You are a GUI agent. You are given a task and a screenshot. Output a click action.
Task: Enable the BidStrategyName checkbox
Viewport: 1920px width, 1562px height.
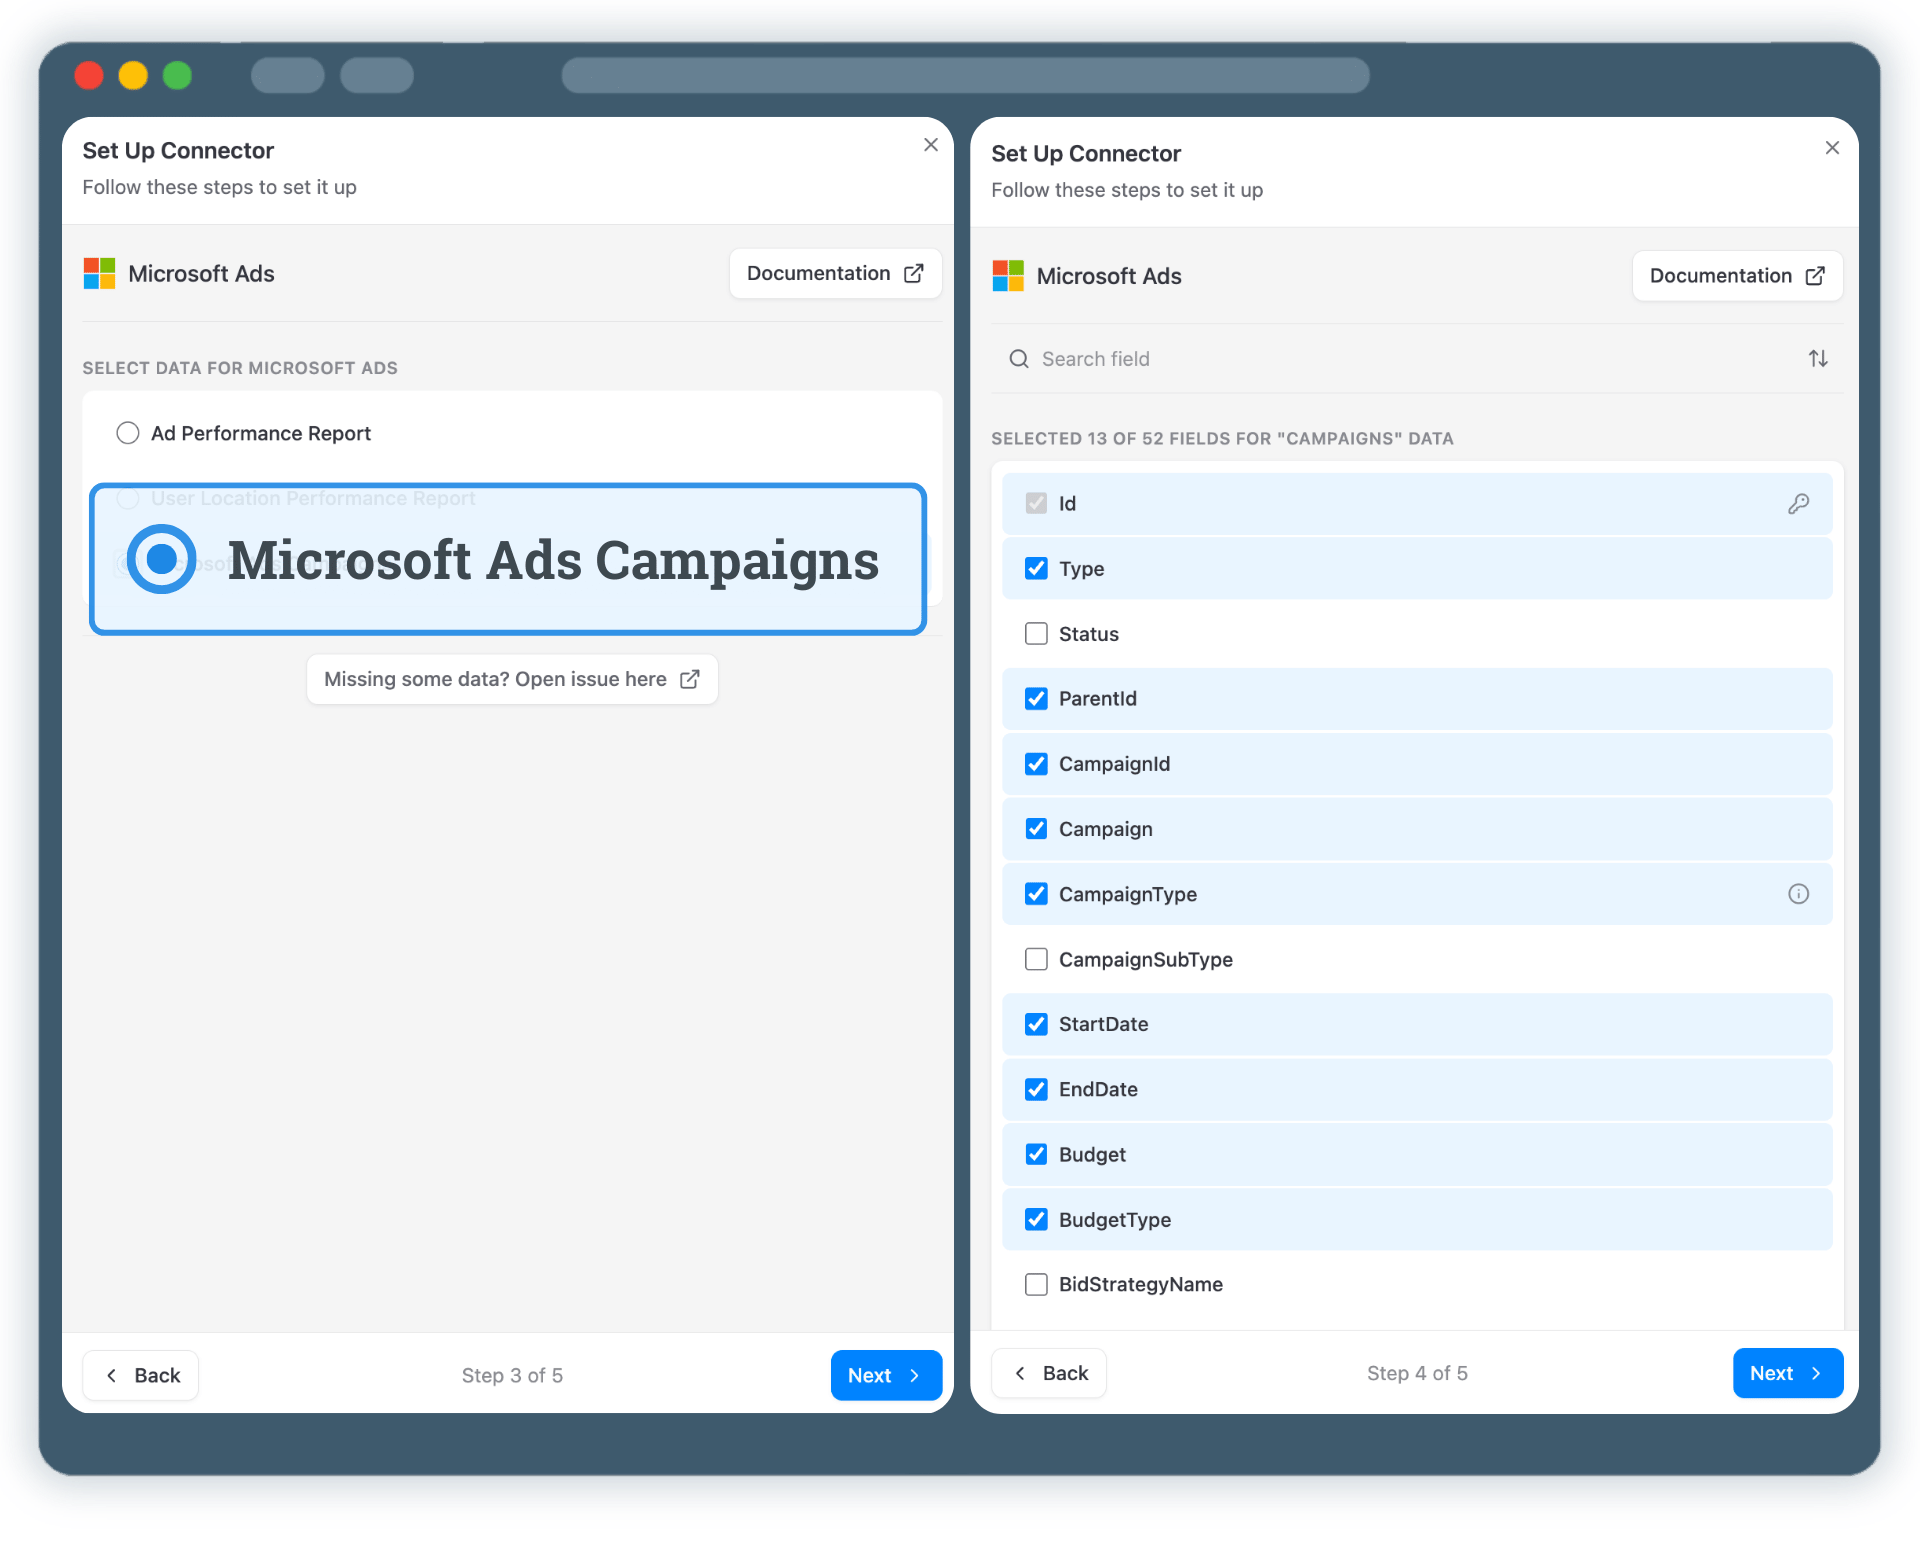(x=1036, y=1284)
